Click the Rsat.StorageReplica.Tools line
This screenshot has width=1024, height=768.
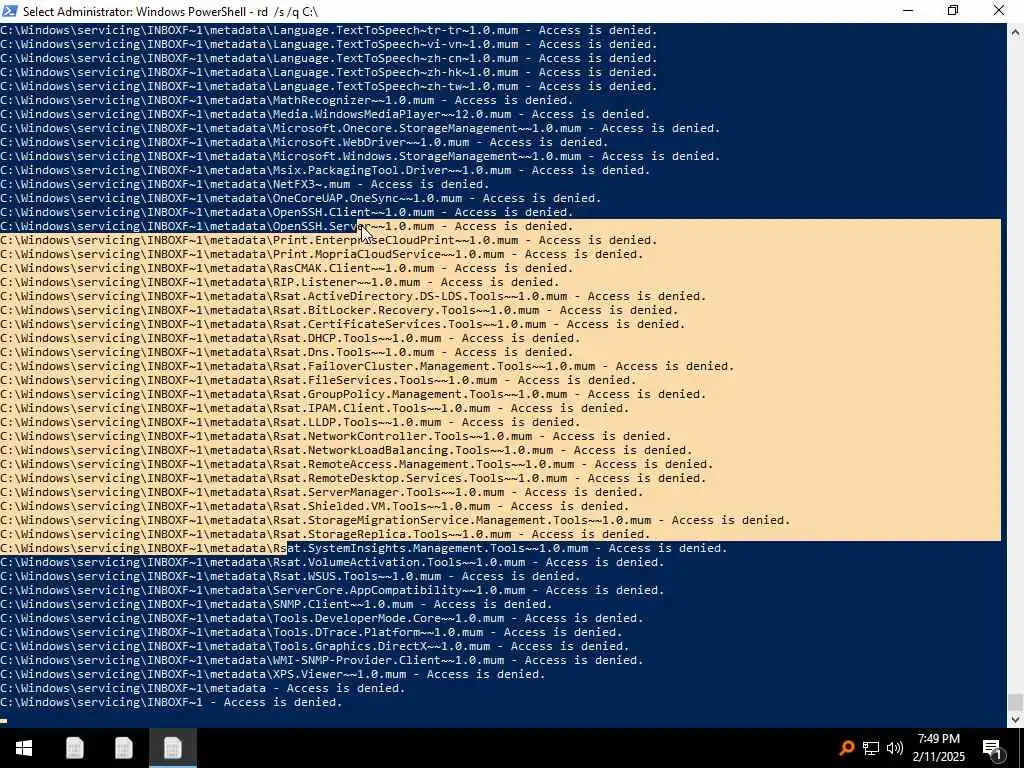tap(325, 534)
